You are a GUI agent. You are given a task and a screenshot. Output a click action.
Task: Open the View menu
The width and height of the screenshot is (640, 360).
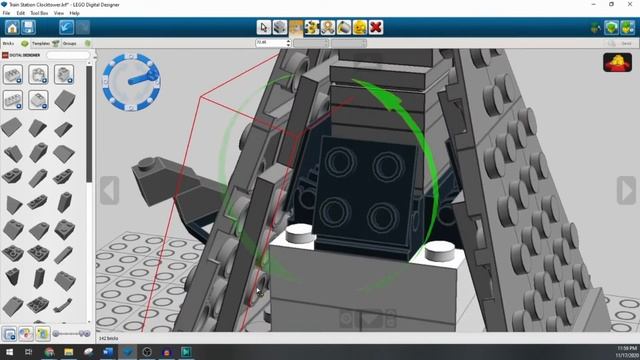tap(58, 13)
